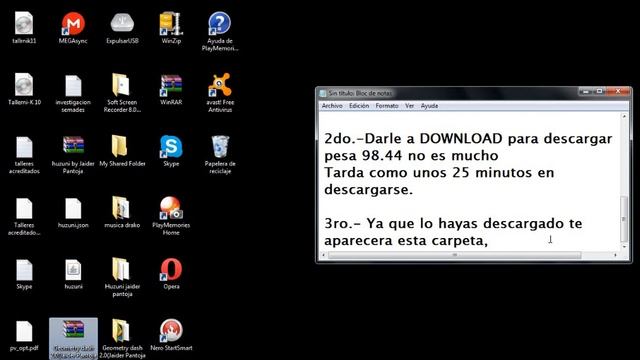Open the Ver menu in Notepad
Screen dimensions: 640x360
click(409, 106)
